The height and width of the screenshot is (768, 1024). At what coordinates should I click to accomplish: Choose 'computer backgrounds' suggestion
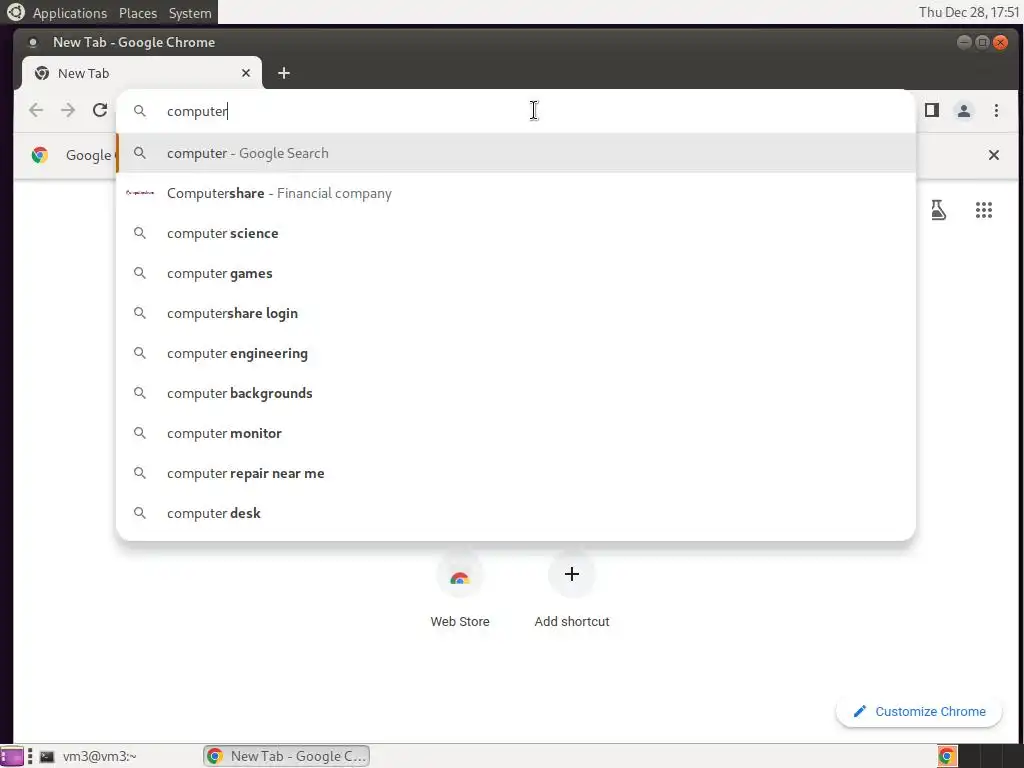pyautogui.click(x=516, y=393)
